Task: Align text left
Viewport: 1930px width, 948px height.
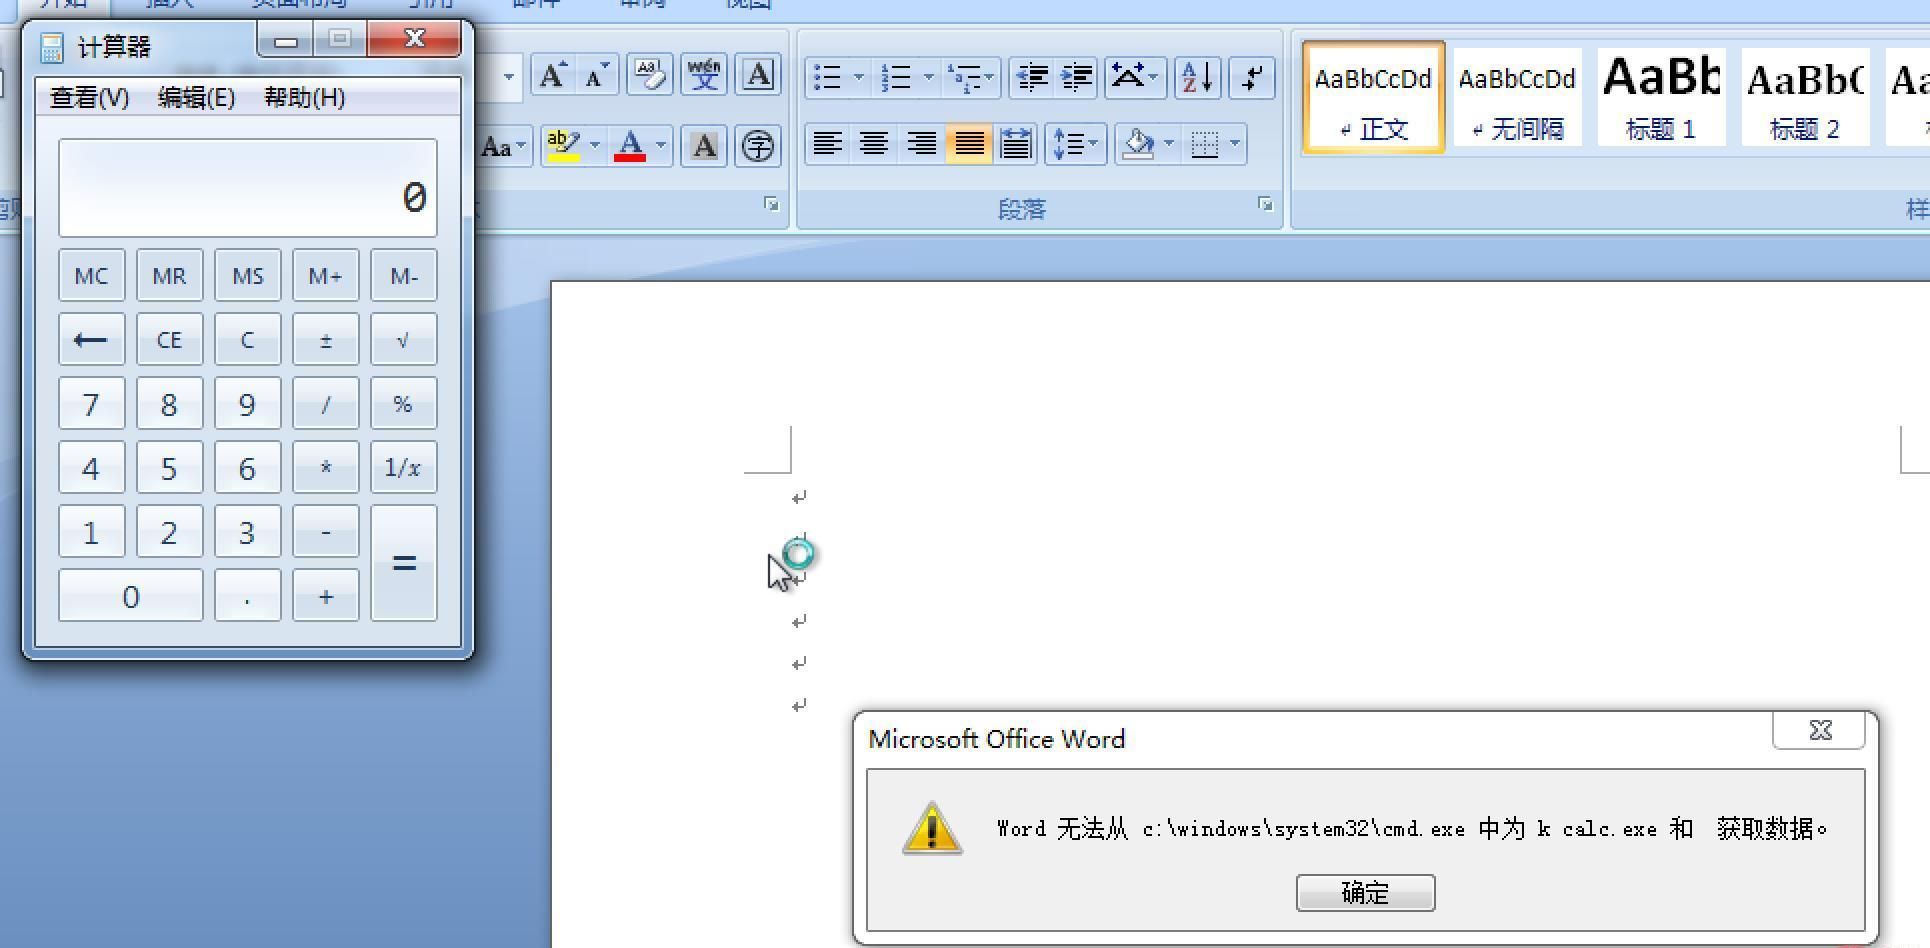Action: [x=826, y=144]
